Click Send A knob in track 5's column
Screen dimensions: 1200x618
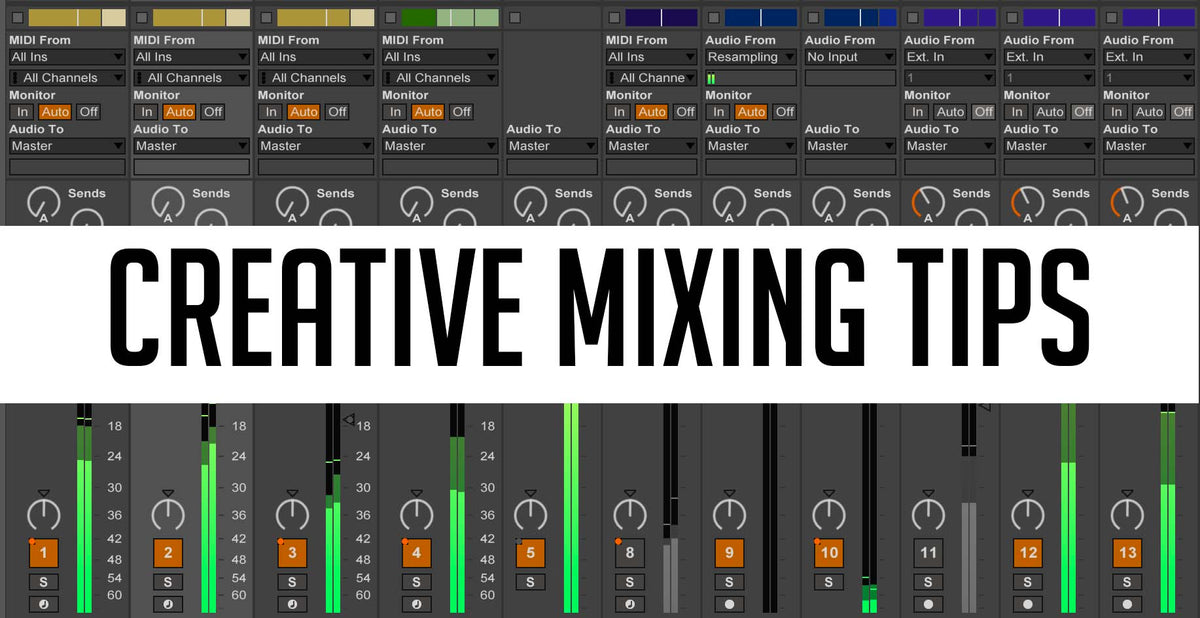click(530, 204)
